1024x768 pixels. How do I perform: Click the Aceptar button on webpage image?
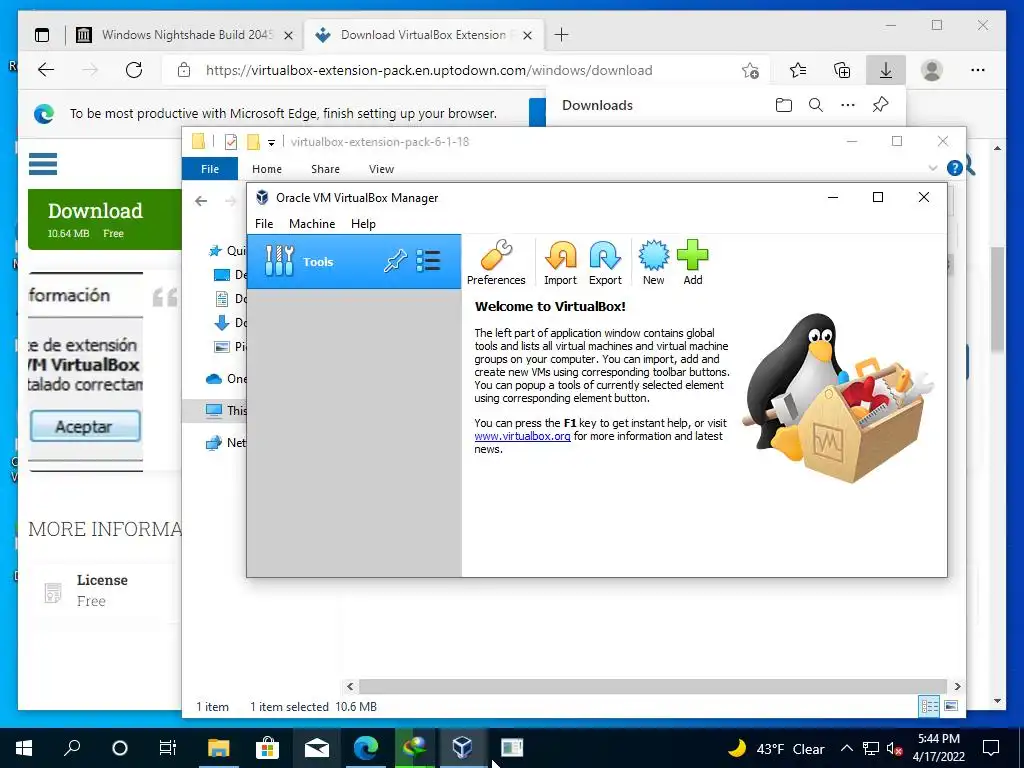(x=85, y=426)
